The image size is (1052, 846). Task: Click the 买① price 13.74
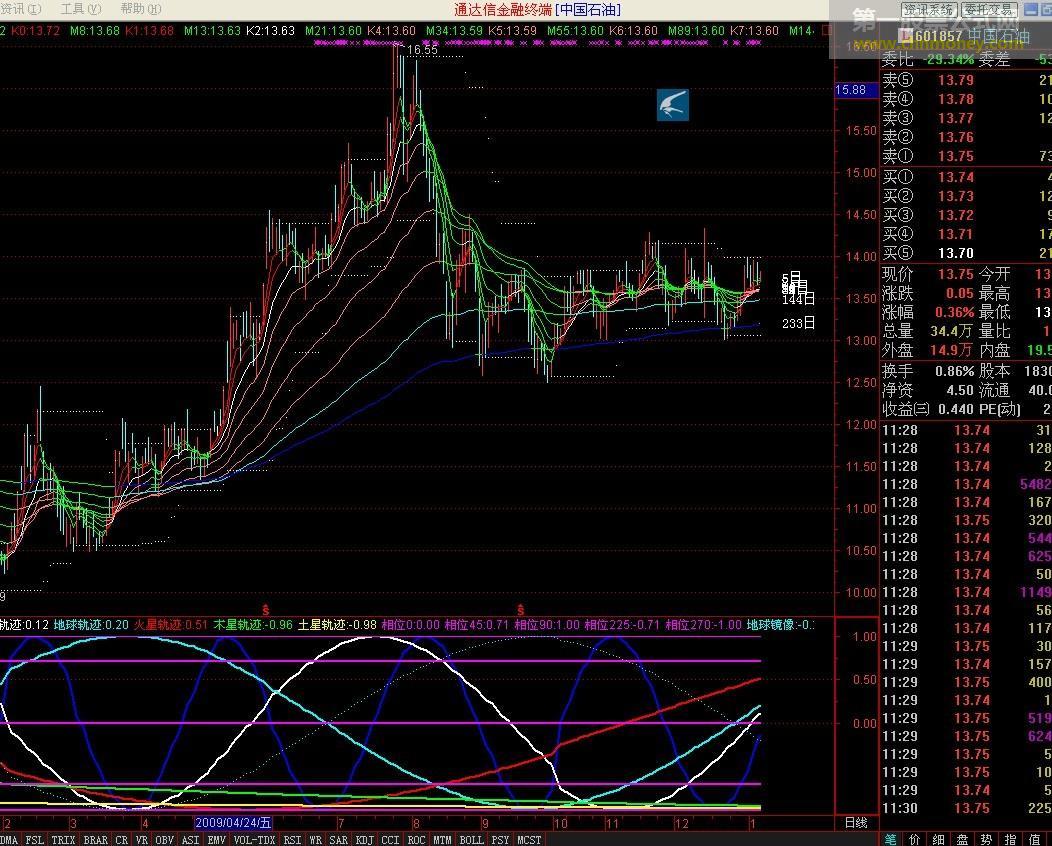[955, 177]
